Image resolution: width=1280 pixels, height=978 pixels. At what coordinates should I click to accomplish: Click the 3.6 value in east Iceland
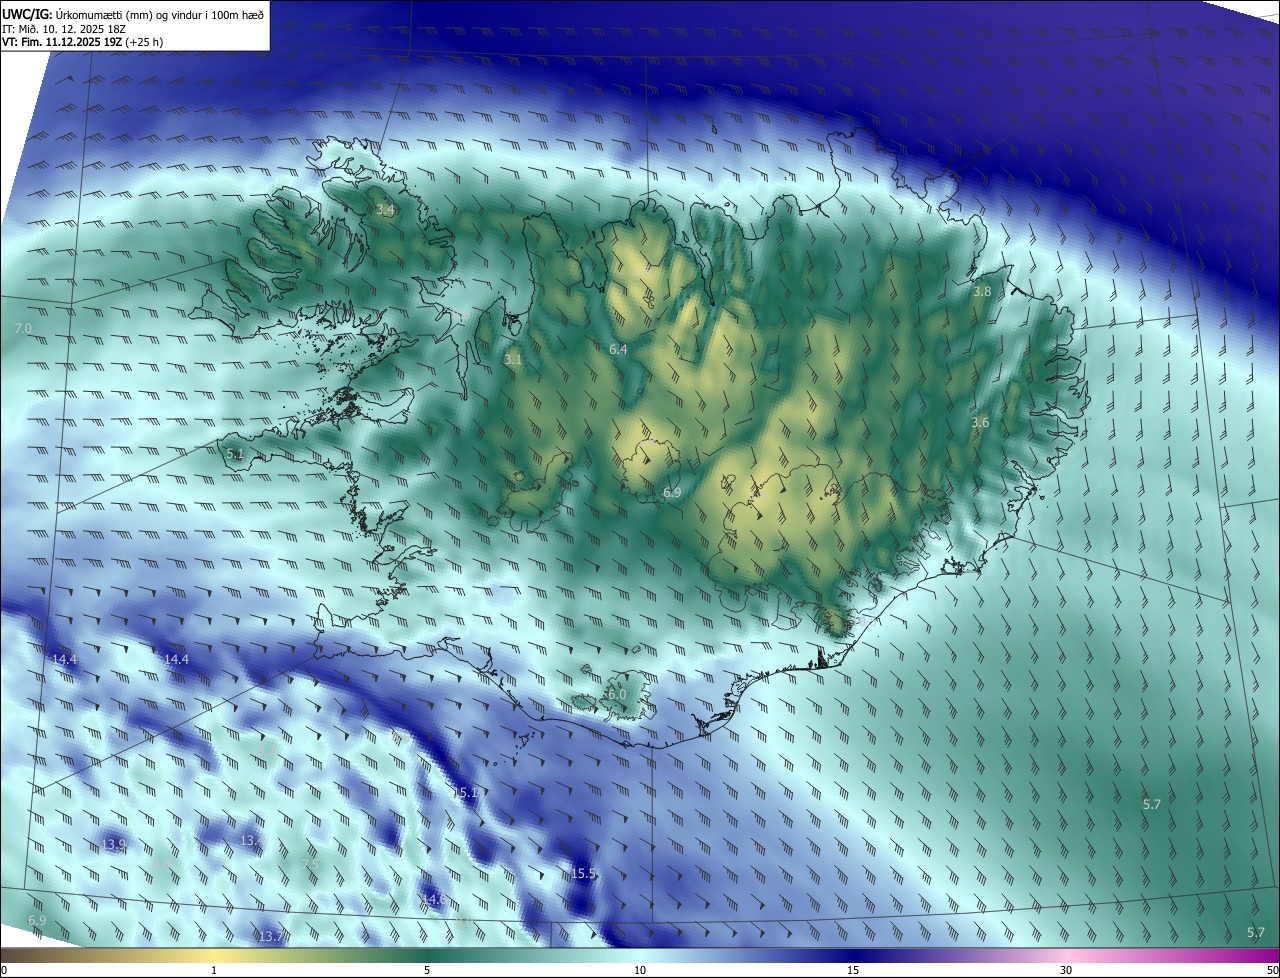[980, 423]
